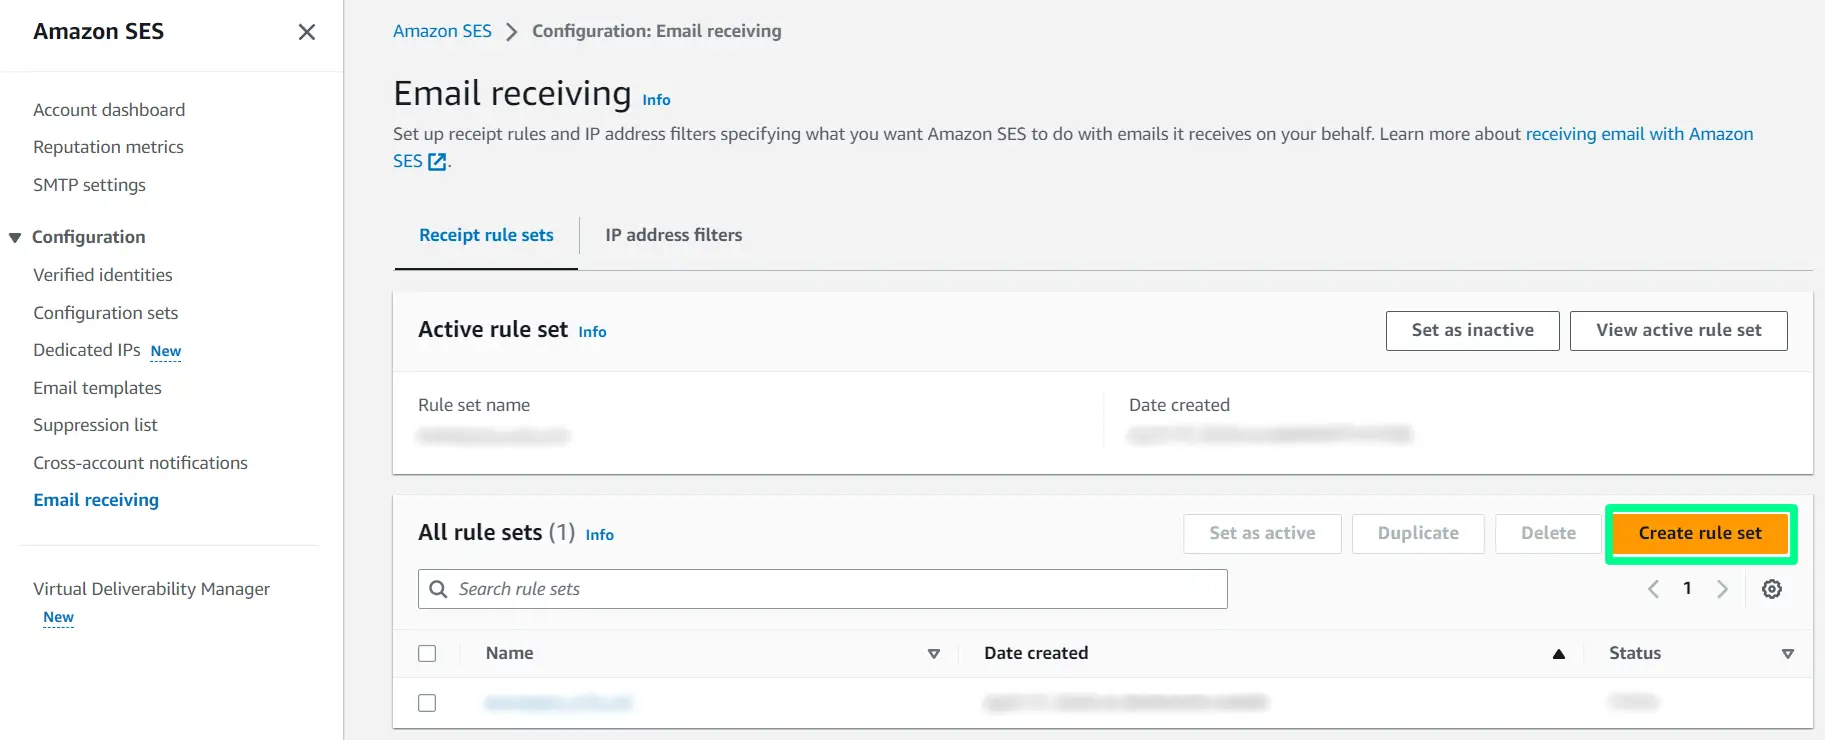The width and height of the screenshot is (1825, 740).
Task: Click Amazon SES breadcrumb link
Action: 442,31
